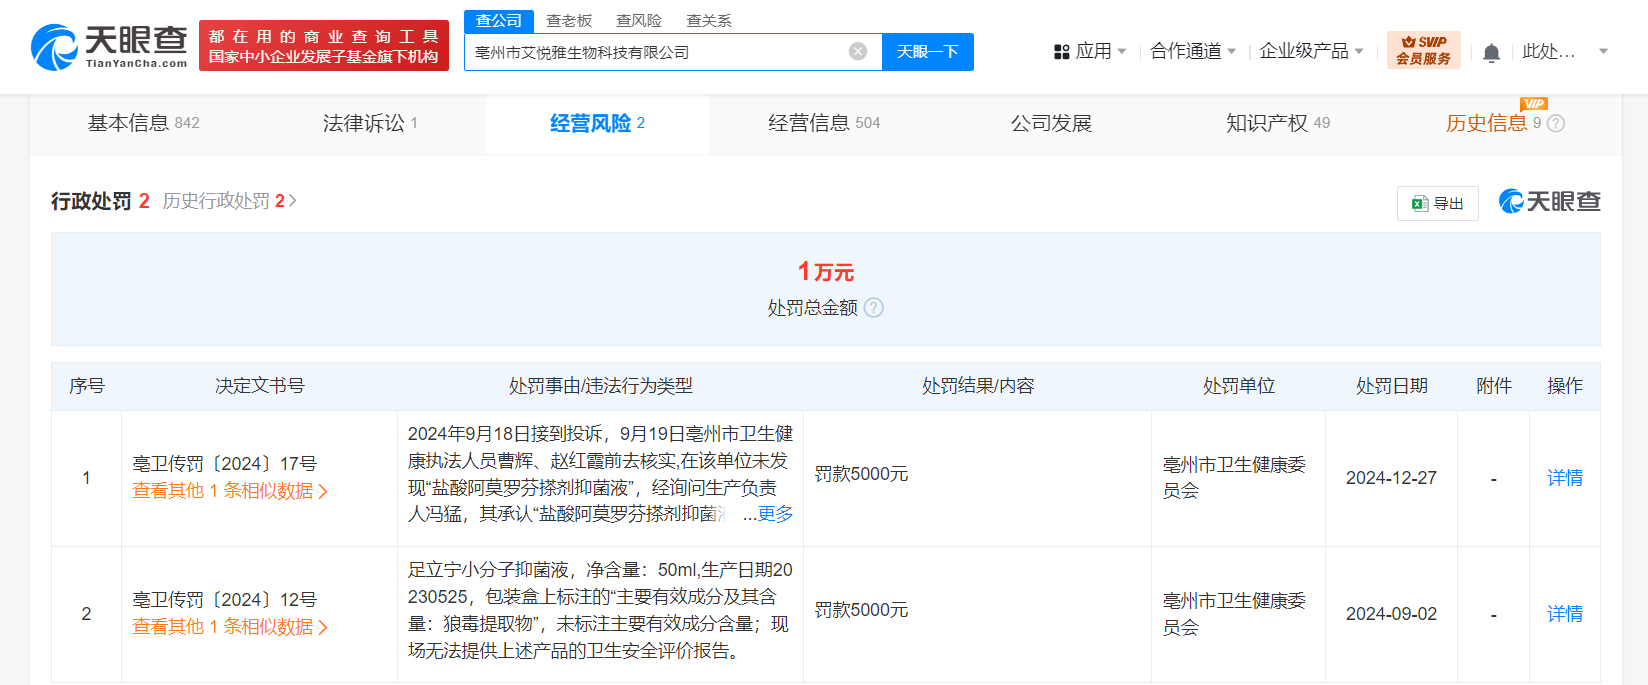Viewport: 1648px width, 685px height.
Task: Switch to the 查老板 search tab
Action: 569,20
